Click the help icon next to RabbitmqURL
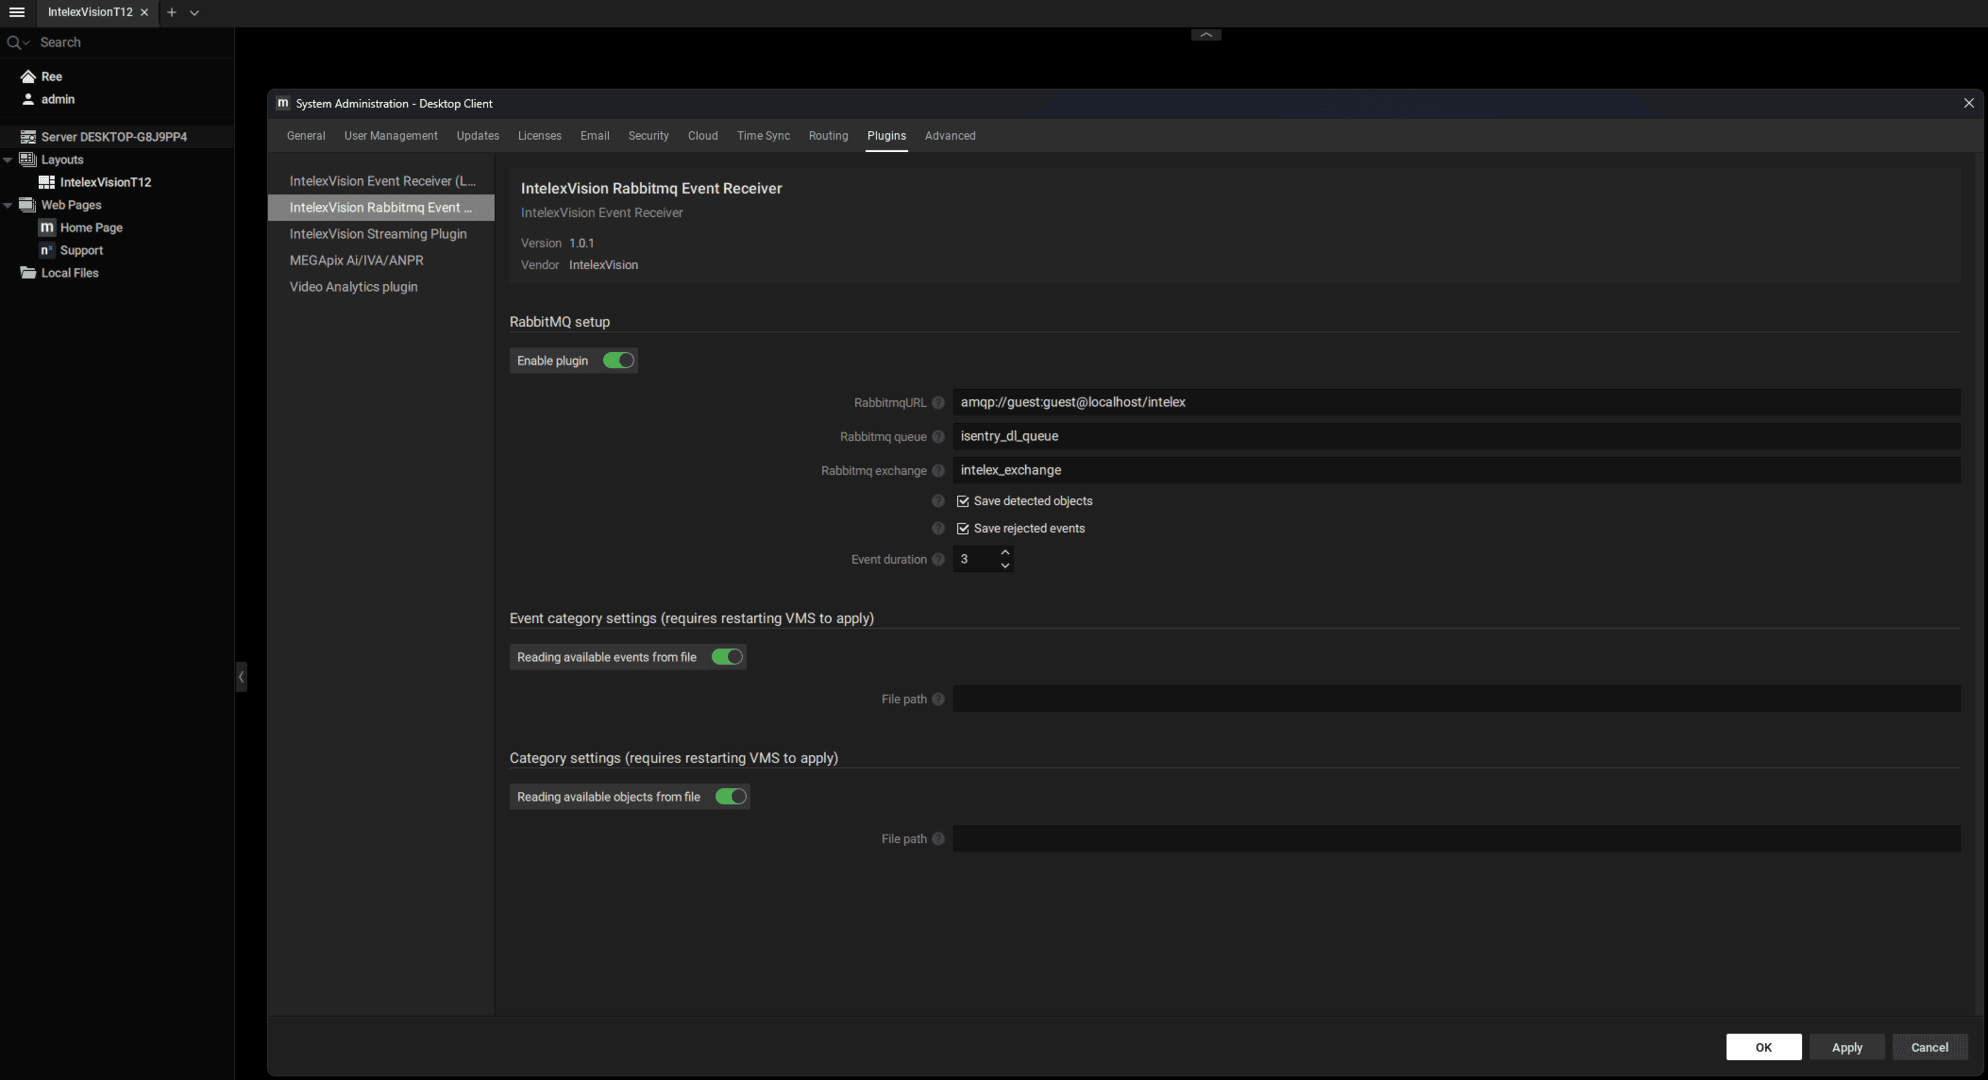Viewport: 1988px width, 1080px height. pyautogui.click(x=938, y=403)
